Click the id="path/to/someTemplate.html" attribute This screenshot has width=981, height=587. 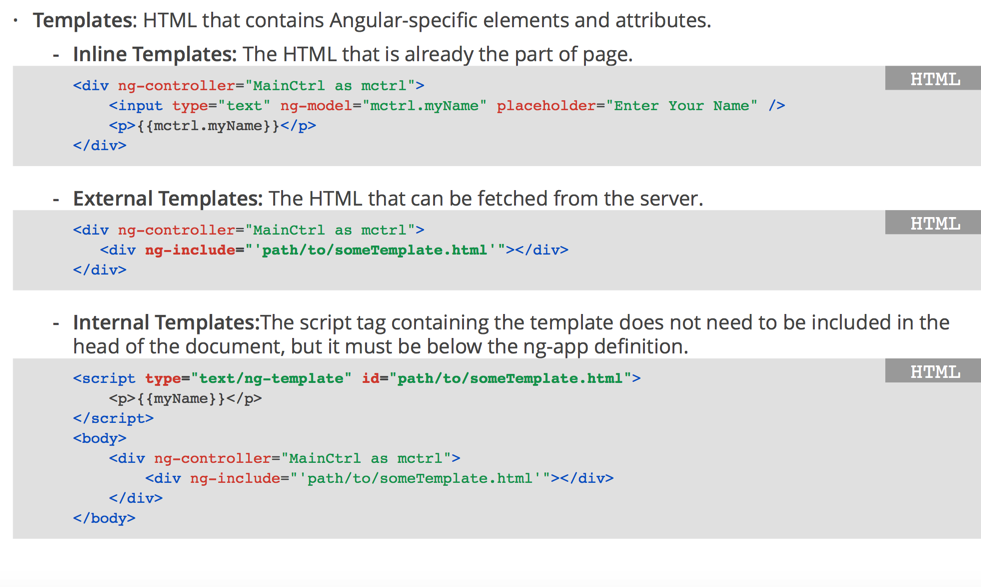497,379
